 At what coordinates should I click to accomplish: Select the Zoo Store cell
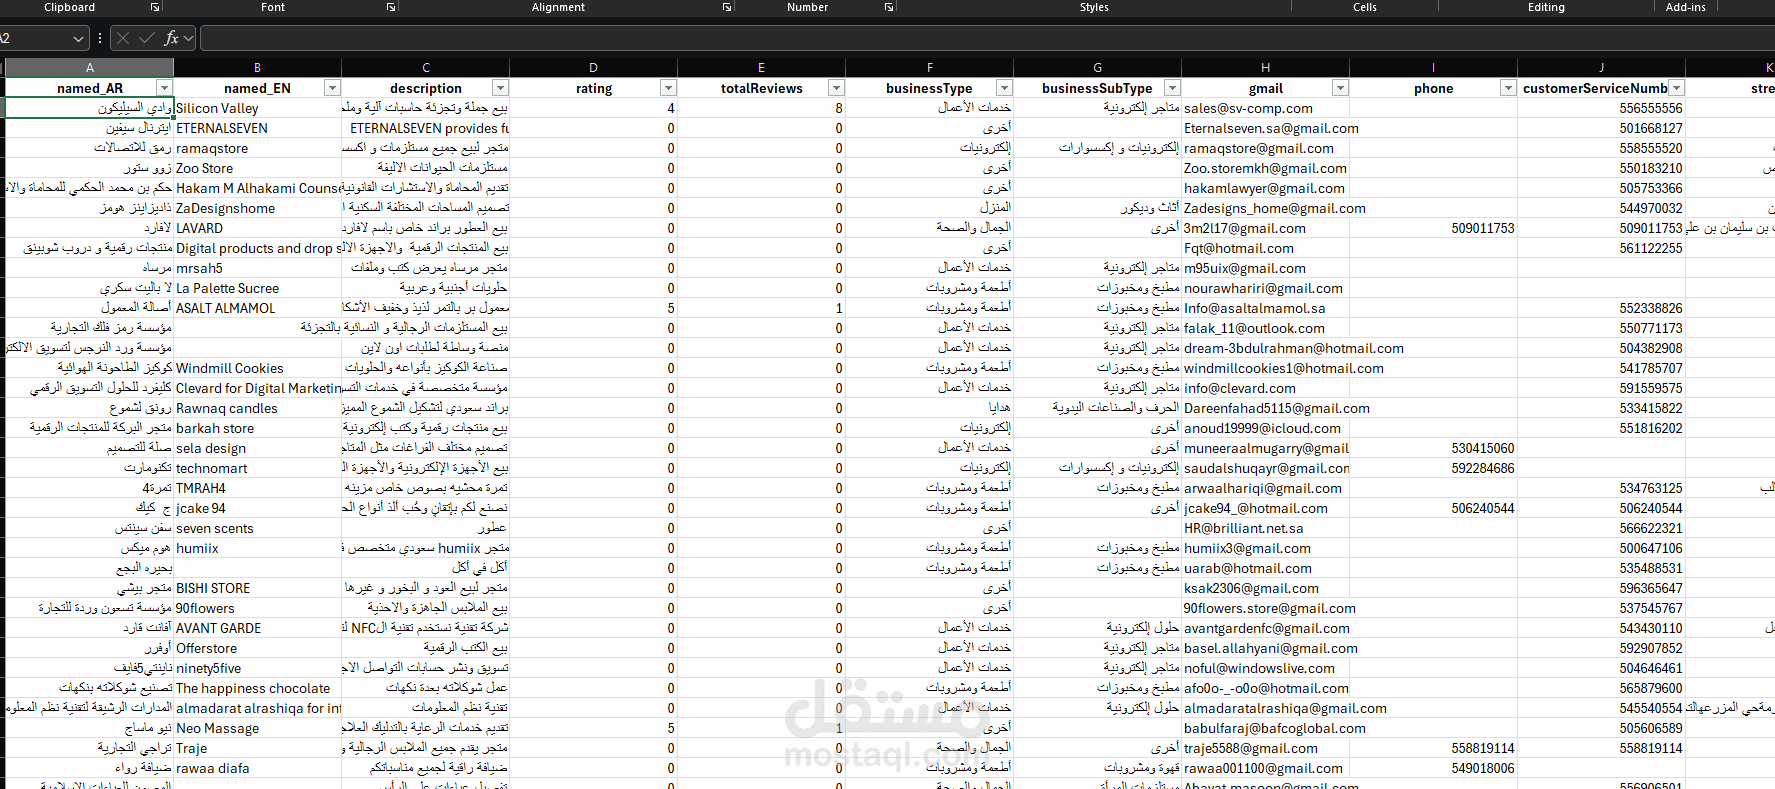tap(257, 168)
